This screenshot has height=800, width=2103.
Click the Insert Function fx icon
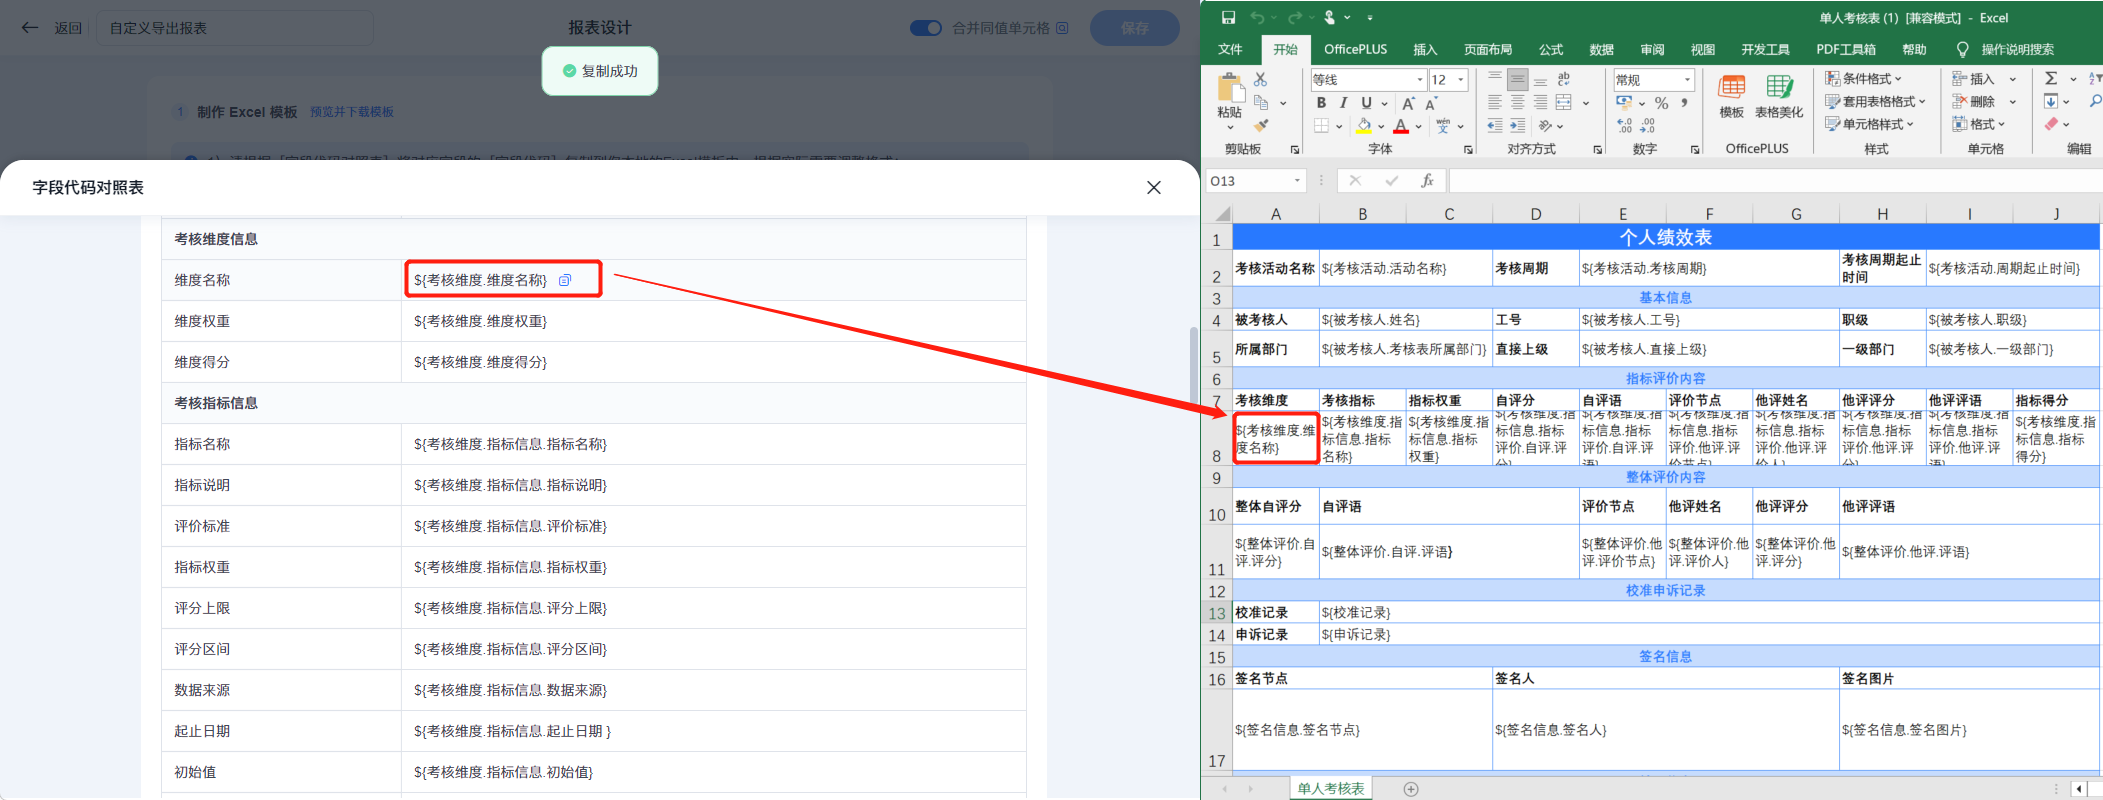coord(1427,181)
